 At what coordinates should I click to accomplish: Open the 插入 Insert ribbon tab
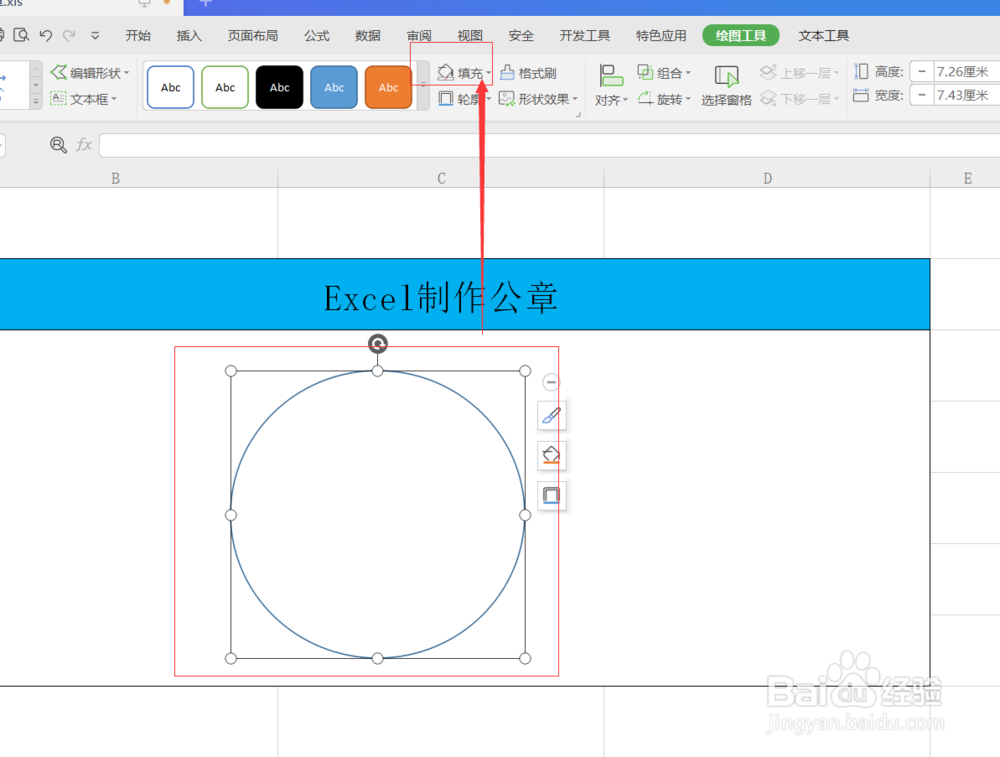(189, 35)
